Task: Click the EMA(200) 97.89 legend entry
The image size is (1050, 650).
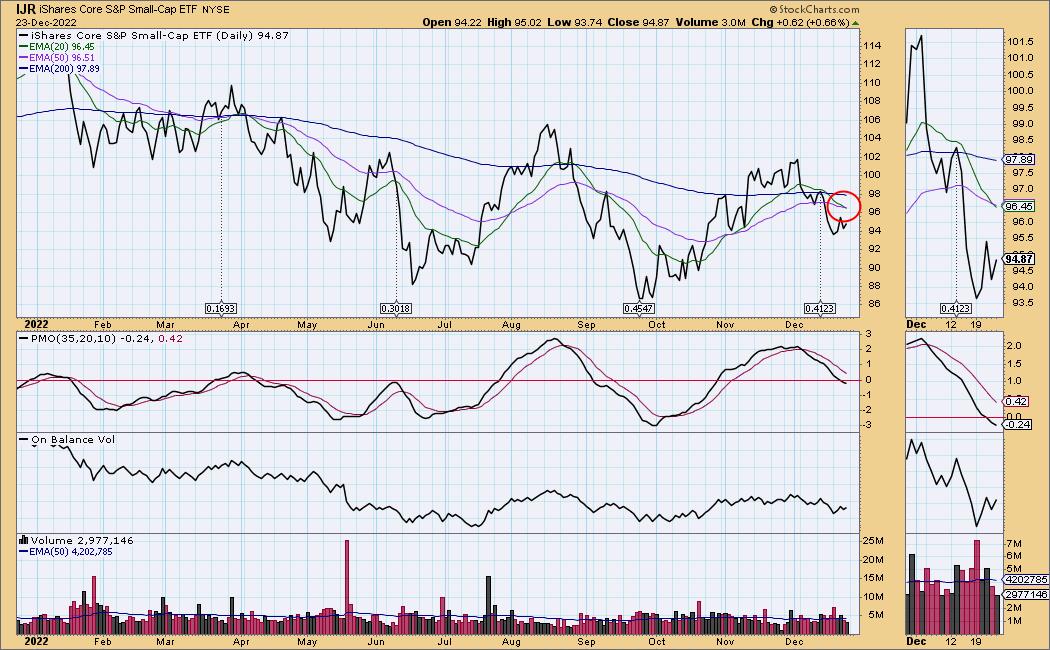Action: point(60,68)
